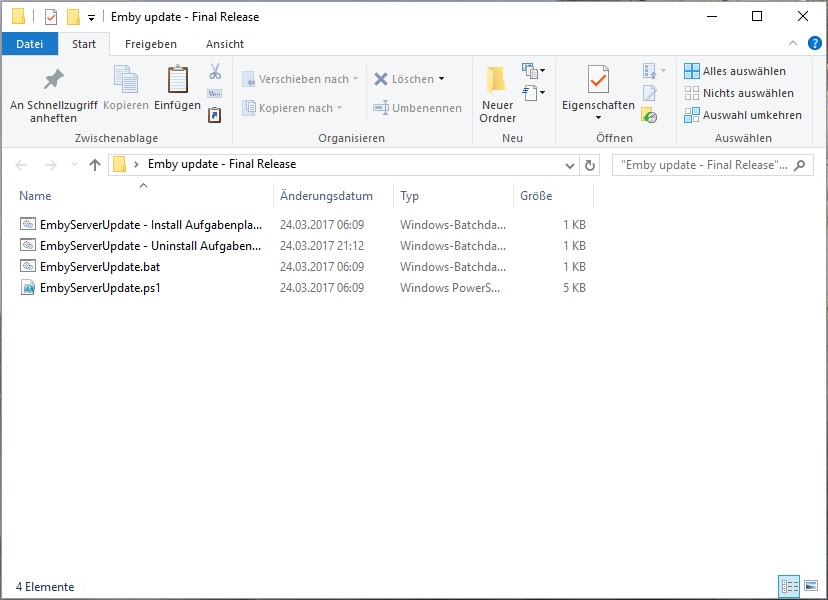The height and width of the screenshot is (600, 828).
Task: Click the quick access properties checkmark icon
Action: tap(51, 17)
